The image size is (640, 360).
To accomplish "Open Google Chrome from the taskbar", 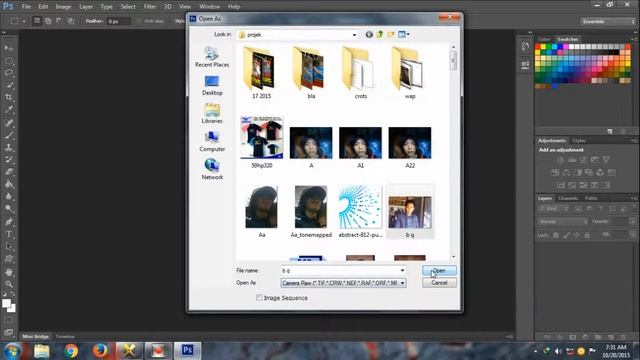I will [71, 351].
